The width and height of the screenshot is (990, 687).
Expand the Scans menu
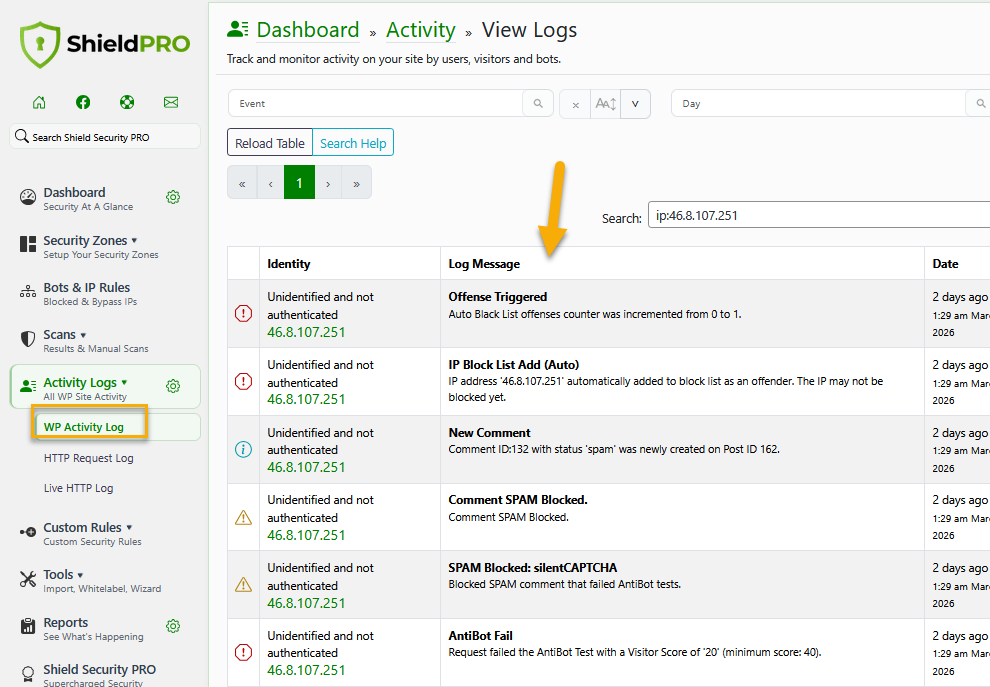click(x=83, y=335)
